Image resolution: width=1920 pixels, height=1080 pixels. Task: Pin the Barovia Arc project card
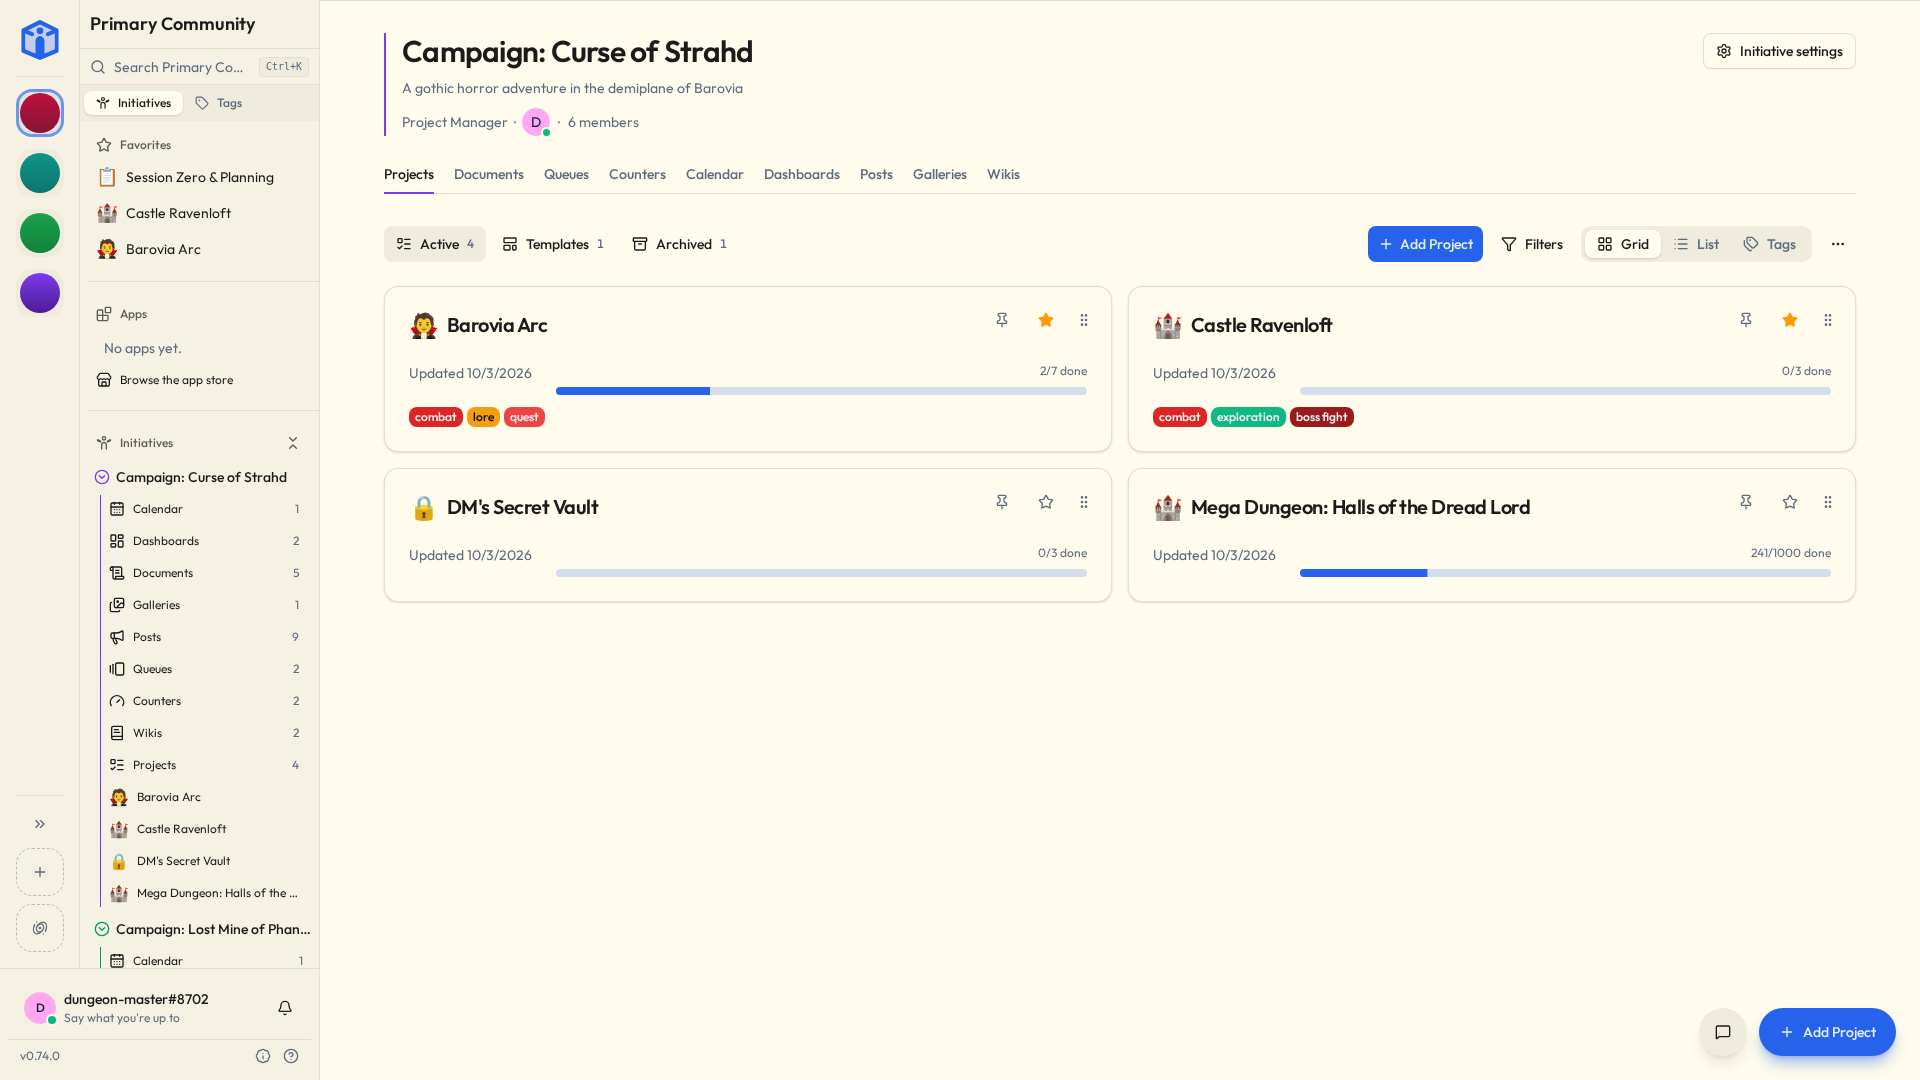pos(1002,320)
